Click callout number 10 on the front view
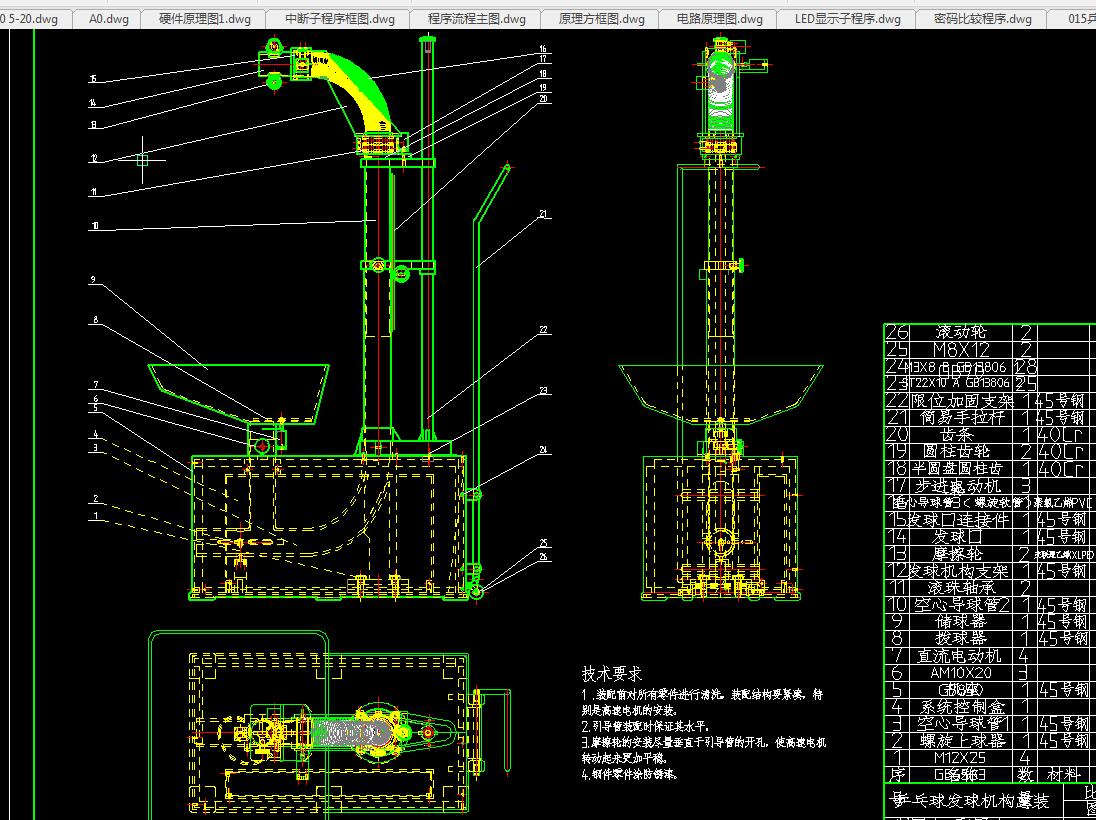The image size is (1096, 820). 94,226
